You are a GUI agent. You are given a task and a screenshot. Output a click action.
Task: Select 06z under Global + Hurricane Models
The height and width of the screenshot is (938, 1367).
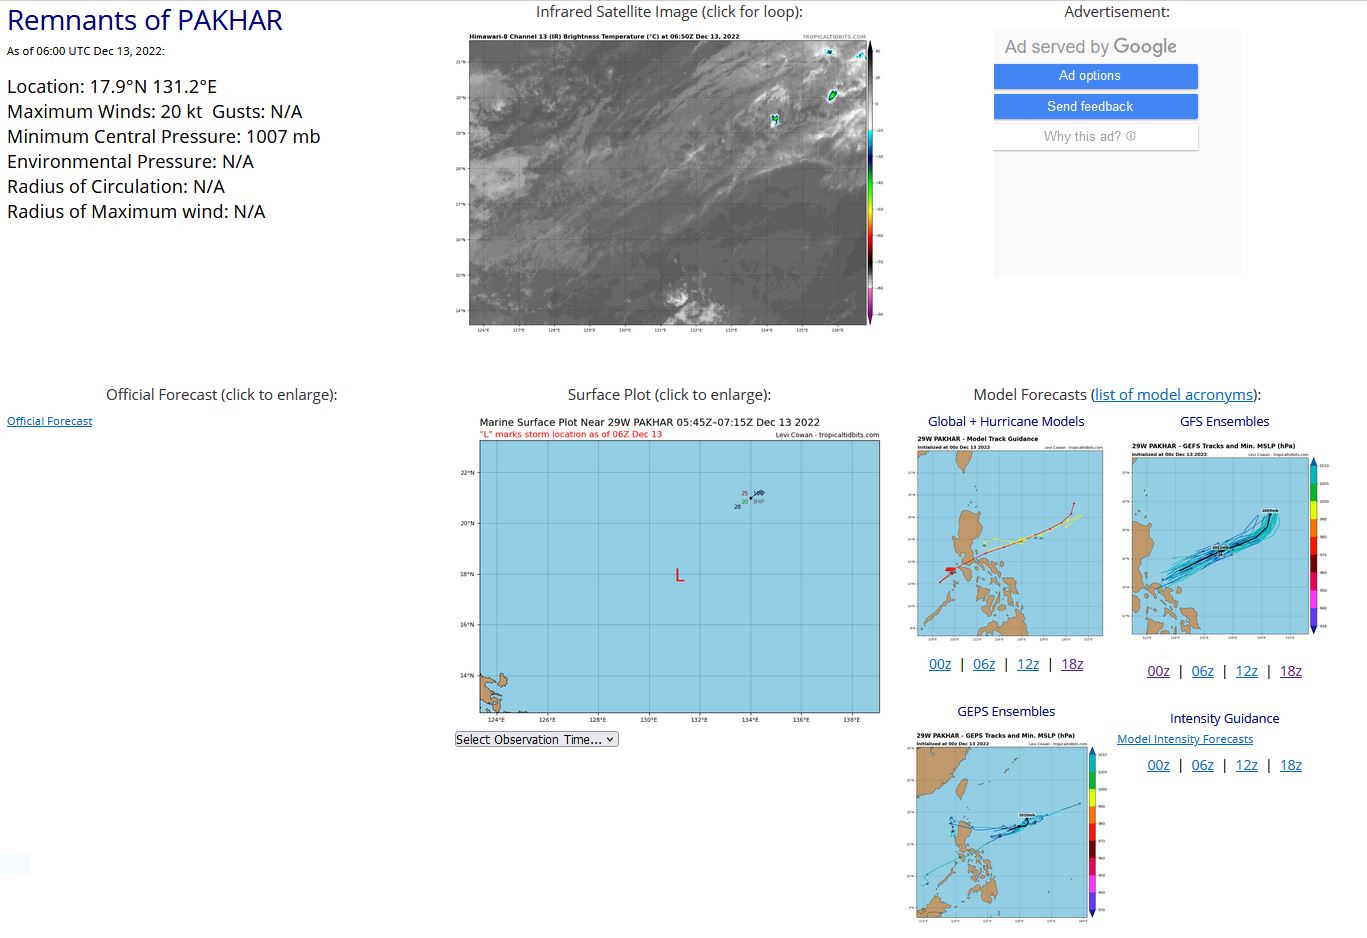(x=984, y=664)
